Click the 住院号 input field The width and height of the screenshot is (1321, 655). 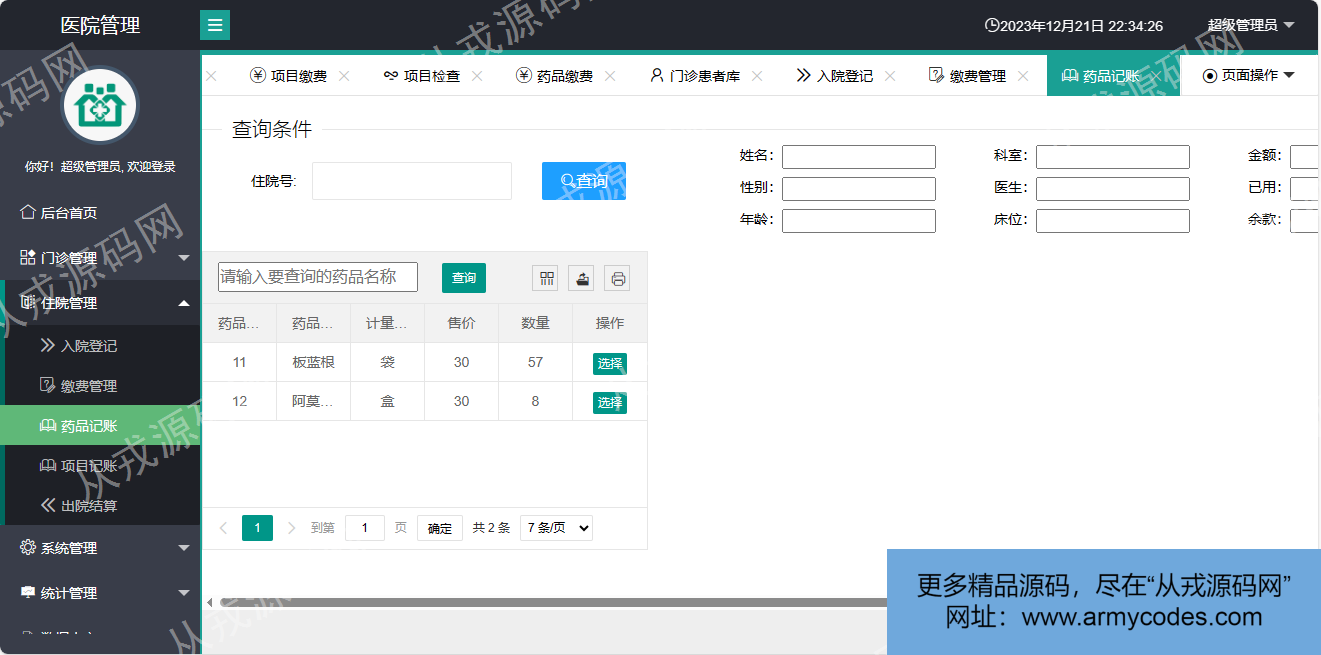pyautogui.click(x=411, y=181)
